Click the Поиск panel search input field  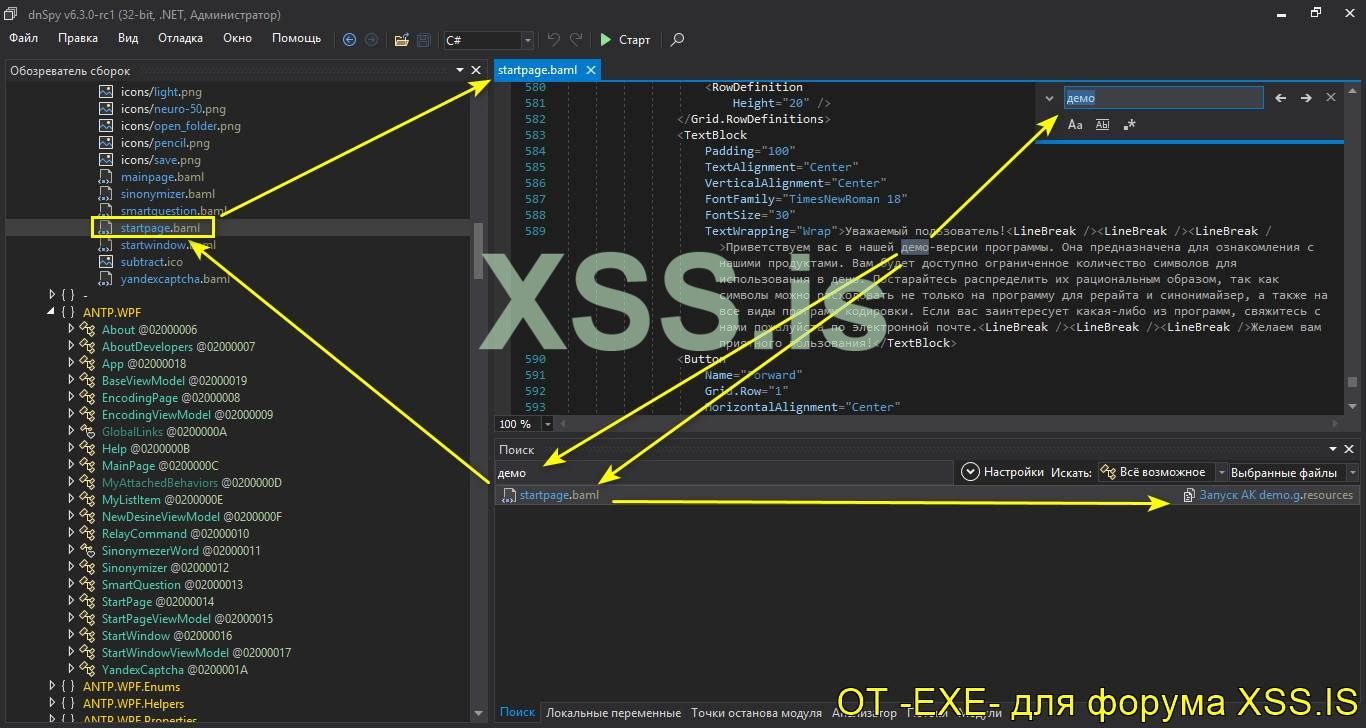(724, 472)
